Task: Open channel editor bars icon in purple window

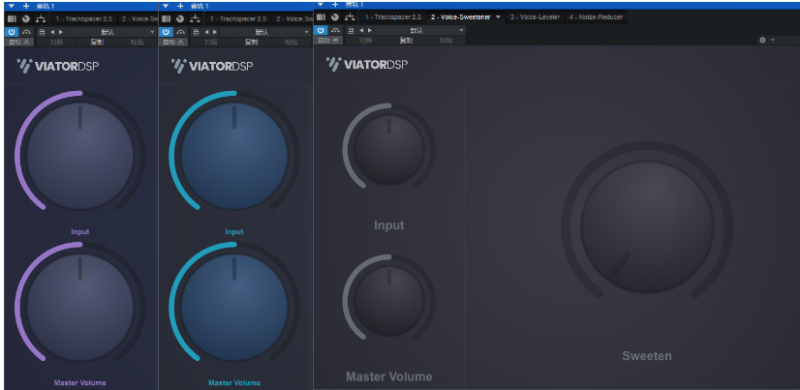Action: click(12, 19)
